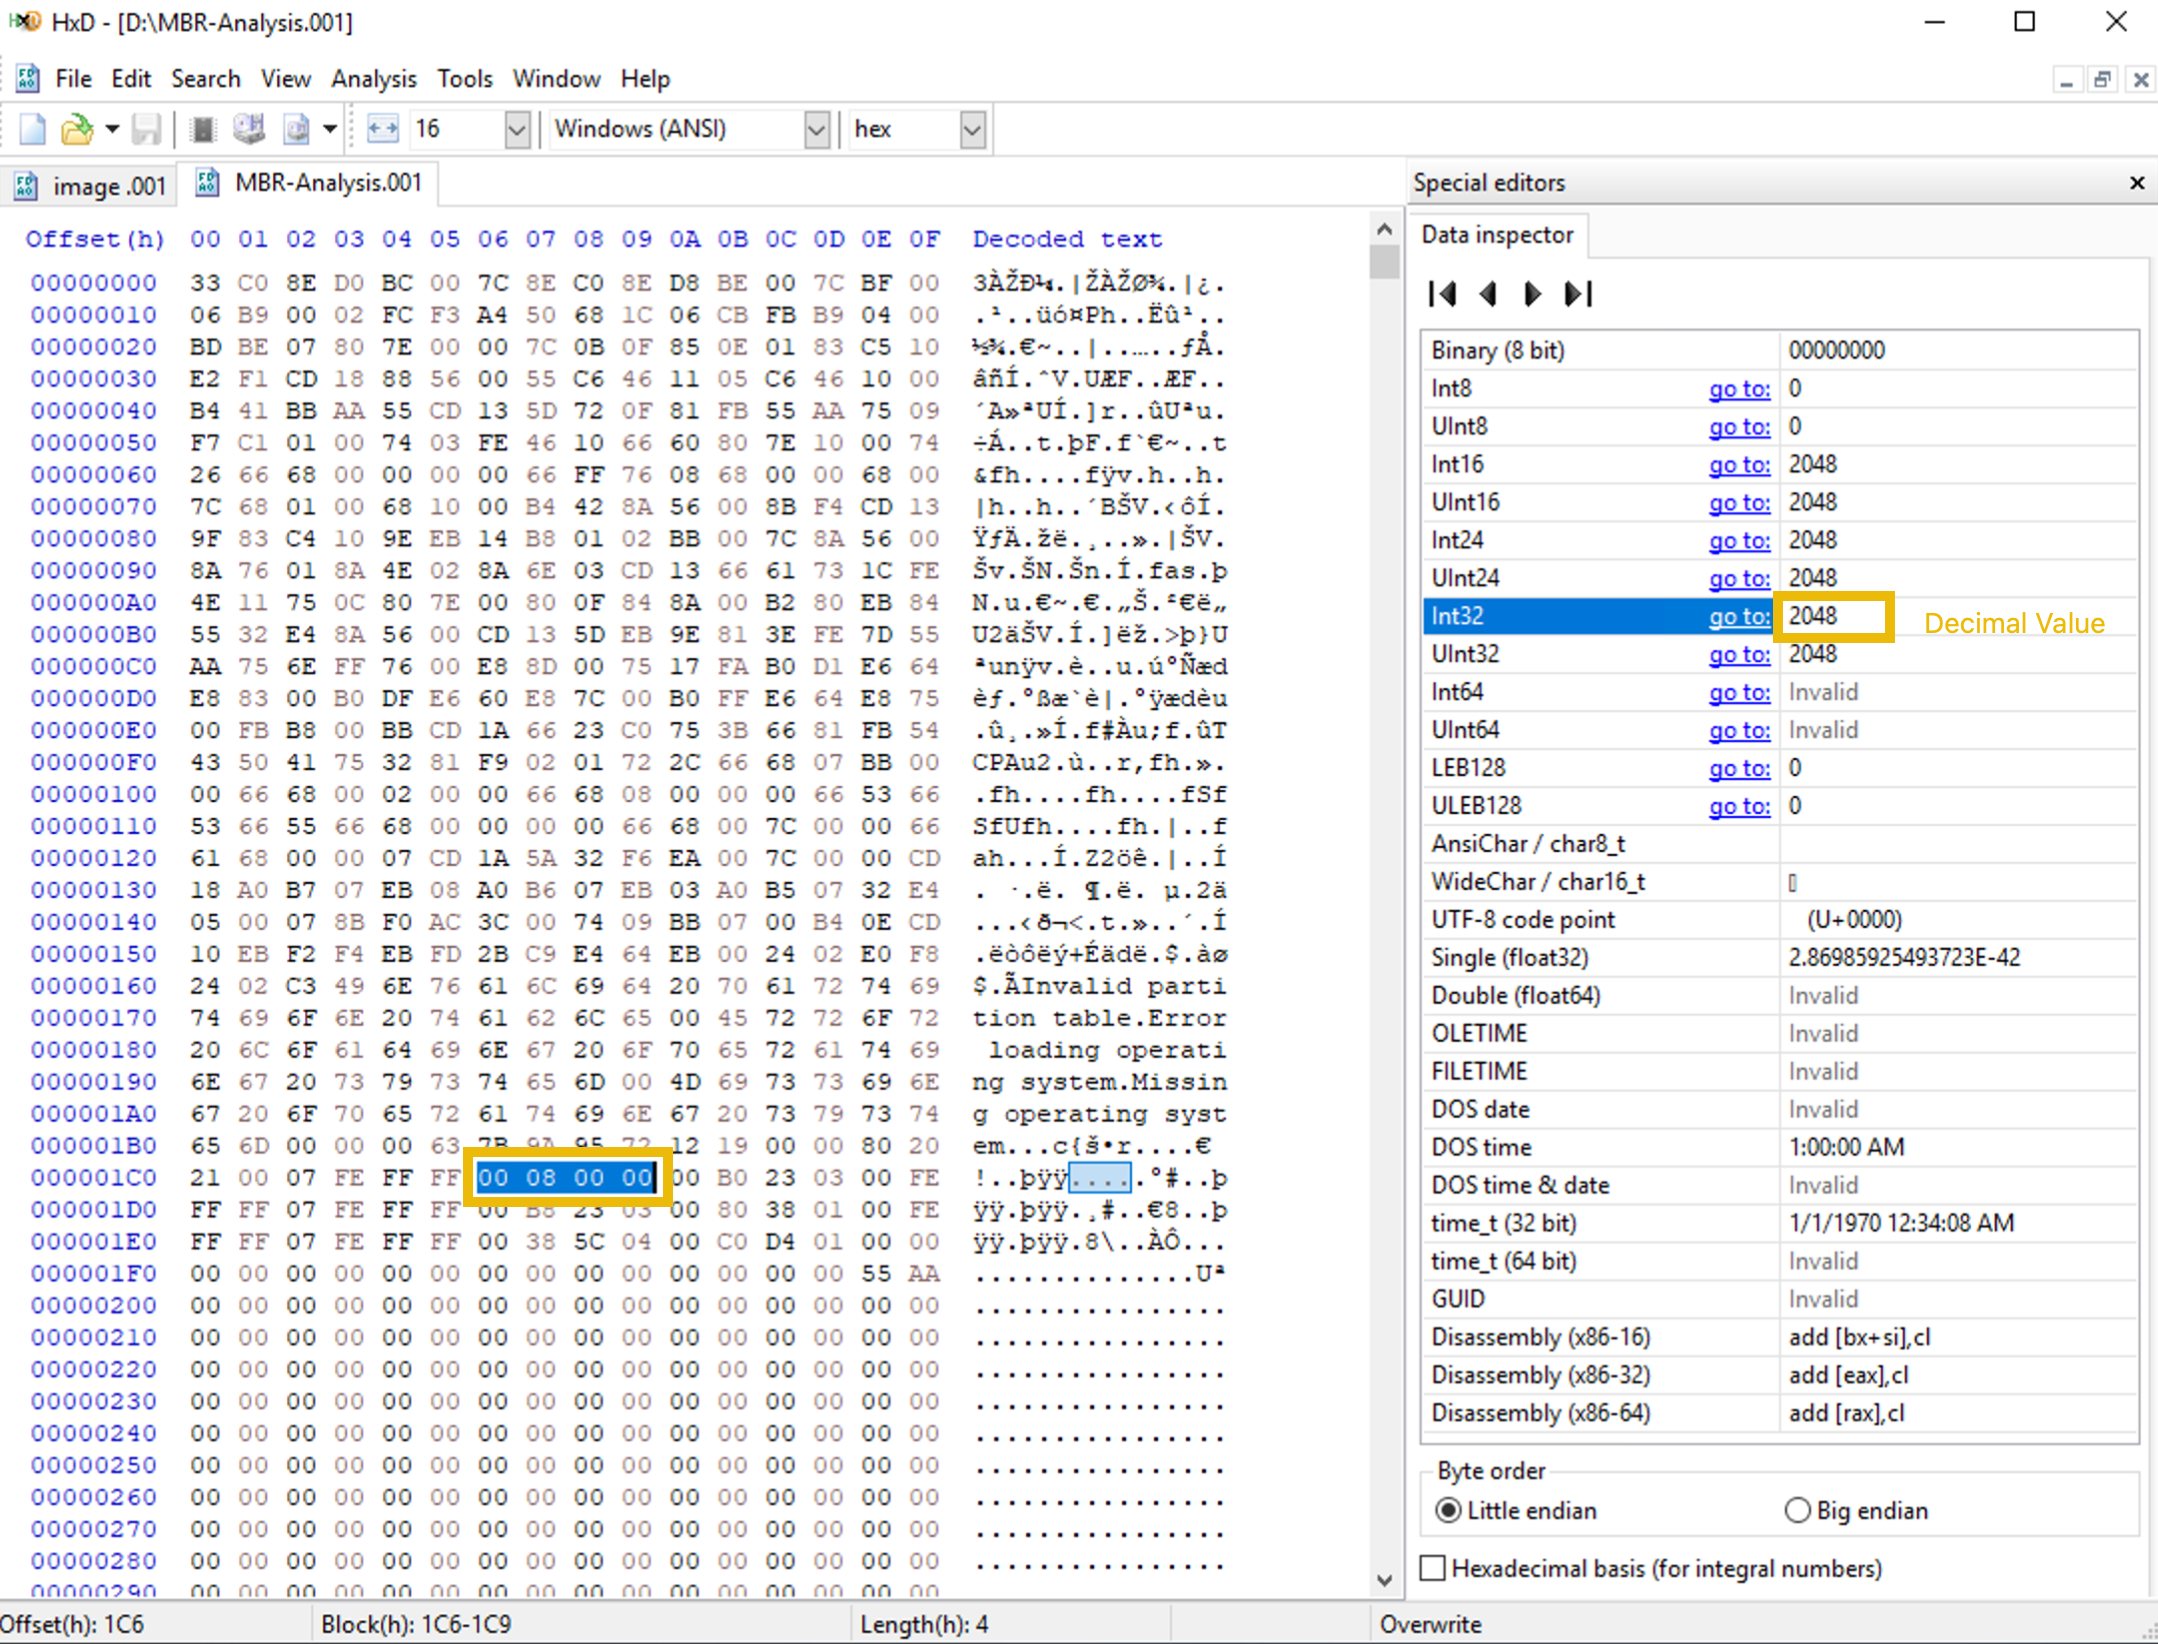Open the File menu
The height and width of the screenshot is (1644, 2158).
tap(73, 78)
